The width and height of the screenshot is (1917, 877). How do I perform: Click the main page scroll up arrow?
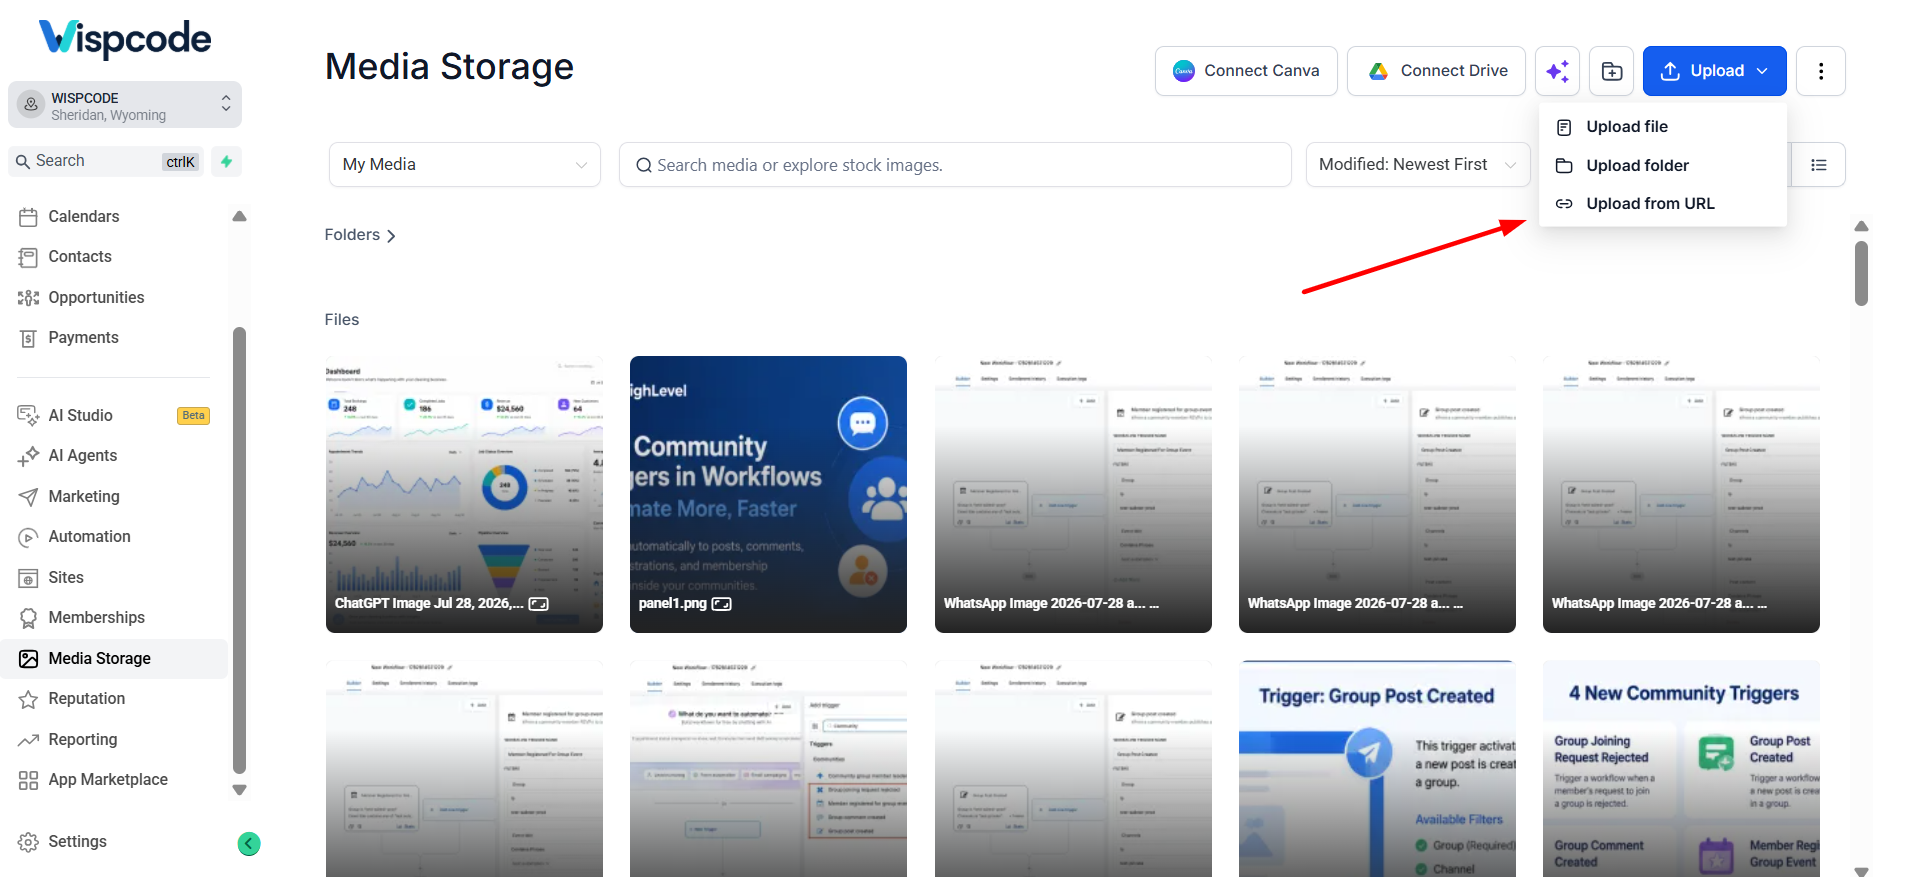[1861, 227]
